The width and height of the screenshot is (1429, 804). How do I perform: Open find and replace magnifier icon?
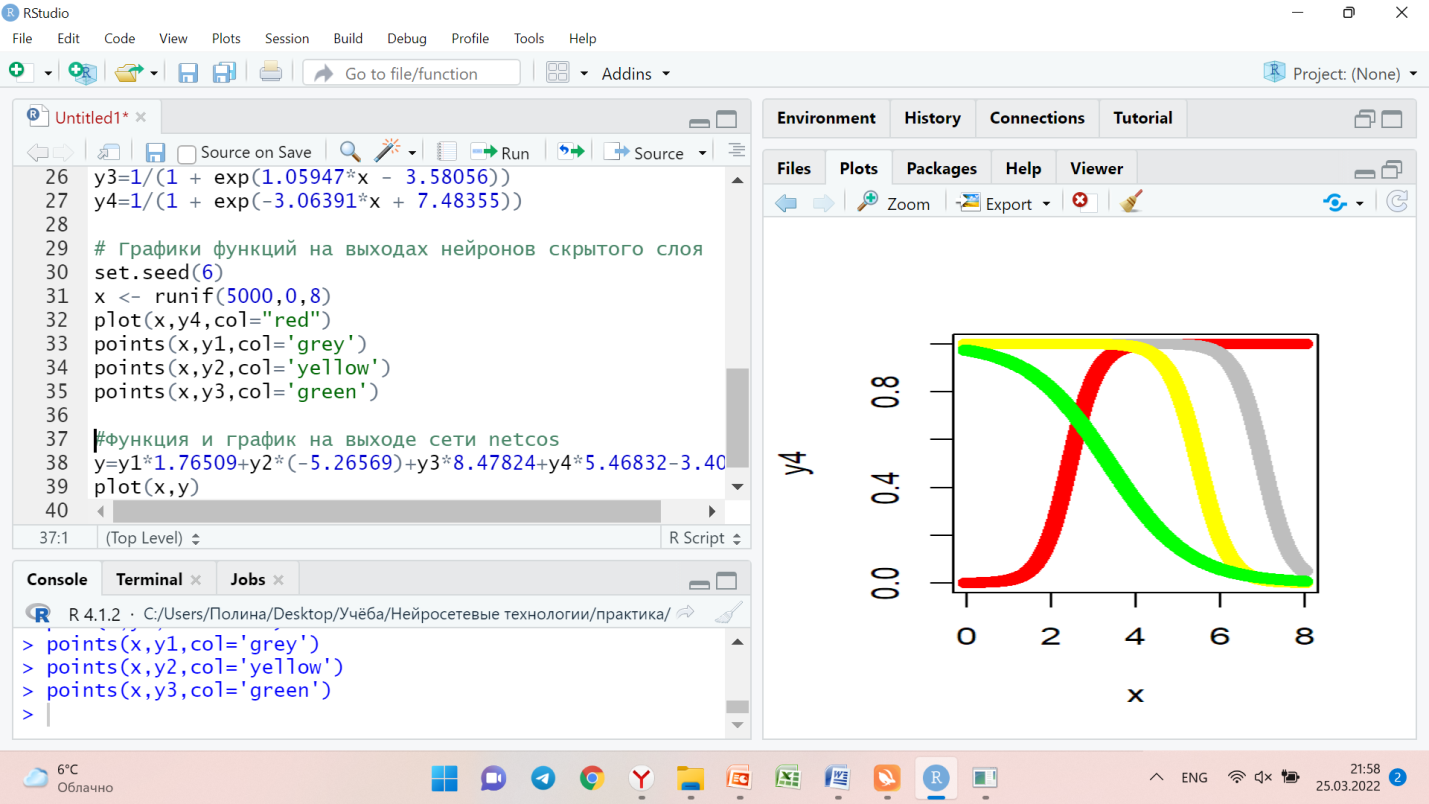tap(349, 151)
